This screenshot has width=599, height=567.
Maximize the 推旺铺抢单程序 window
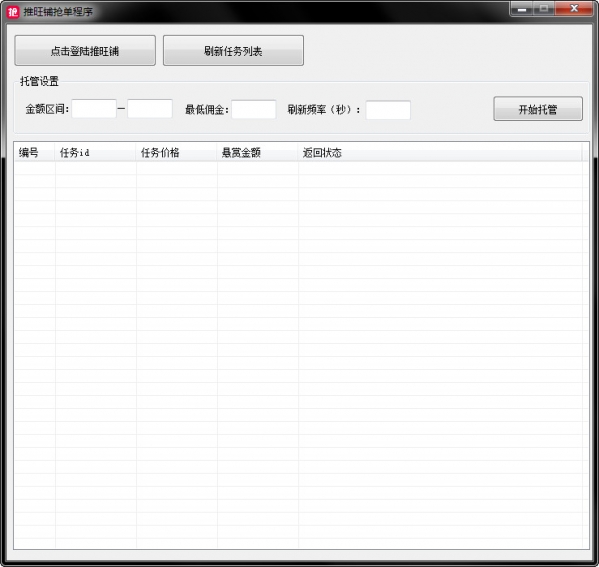pos(544,8)
